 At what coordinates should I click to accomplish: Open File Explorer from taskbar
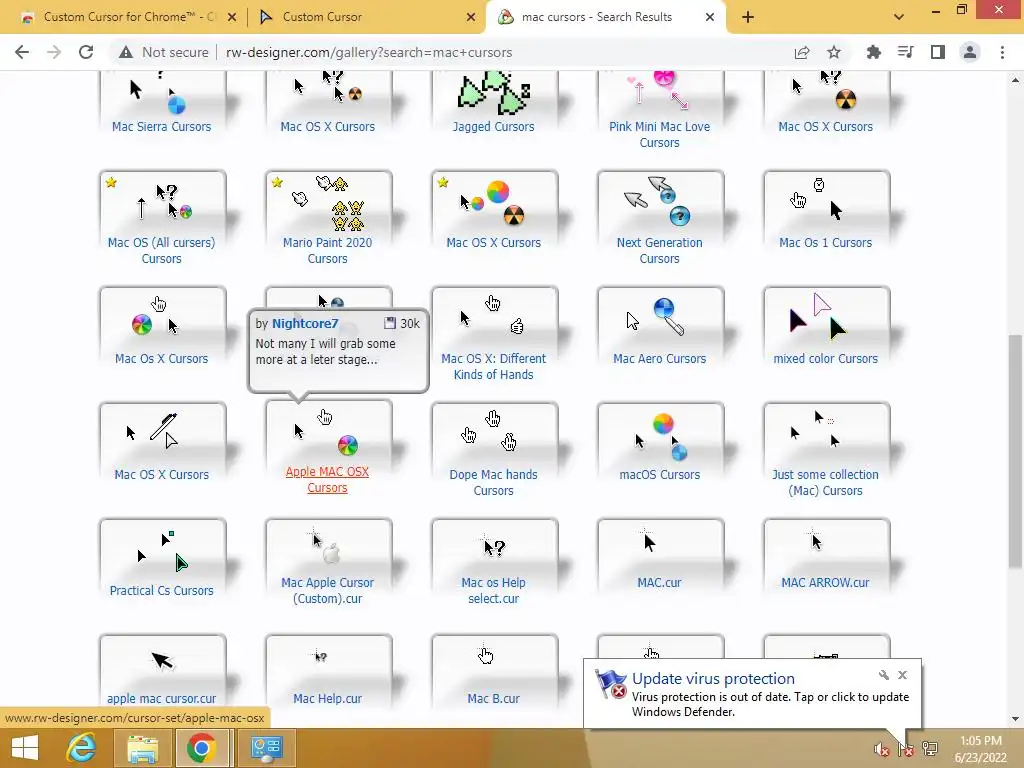tap(142, 748)
